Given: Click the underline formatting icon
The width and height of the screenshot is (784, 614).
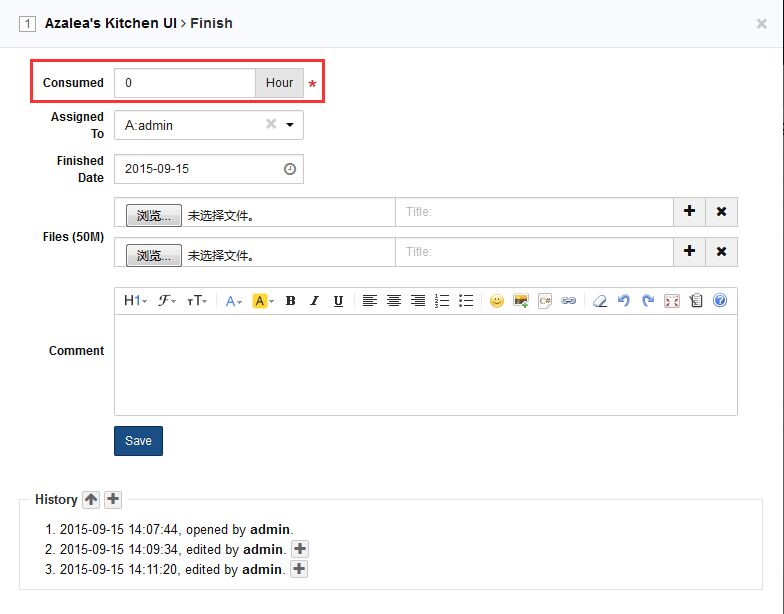Looking at the screenshot, I should point(338,301).
